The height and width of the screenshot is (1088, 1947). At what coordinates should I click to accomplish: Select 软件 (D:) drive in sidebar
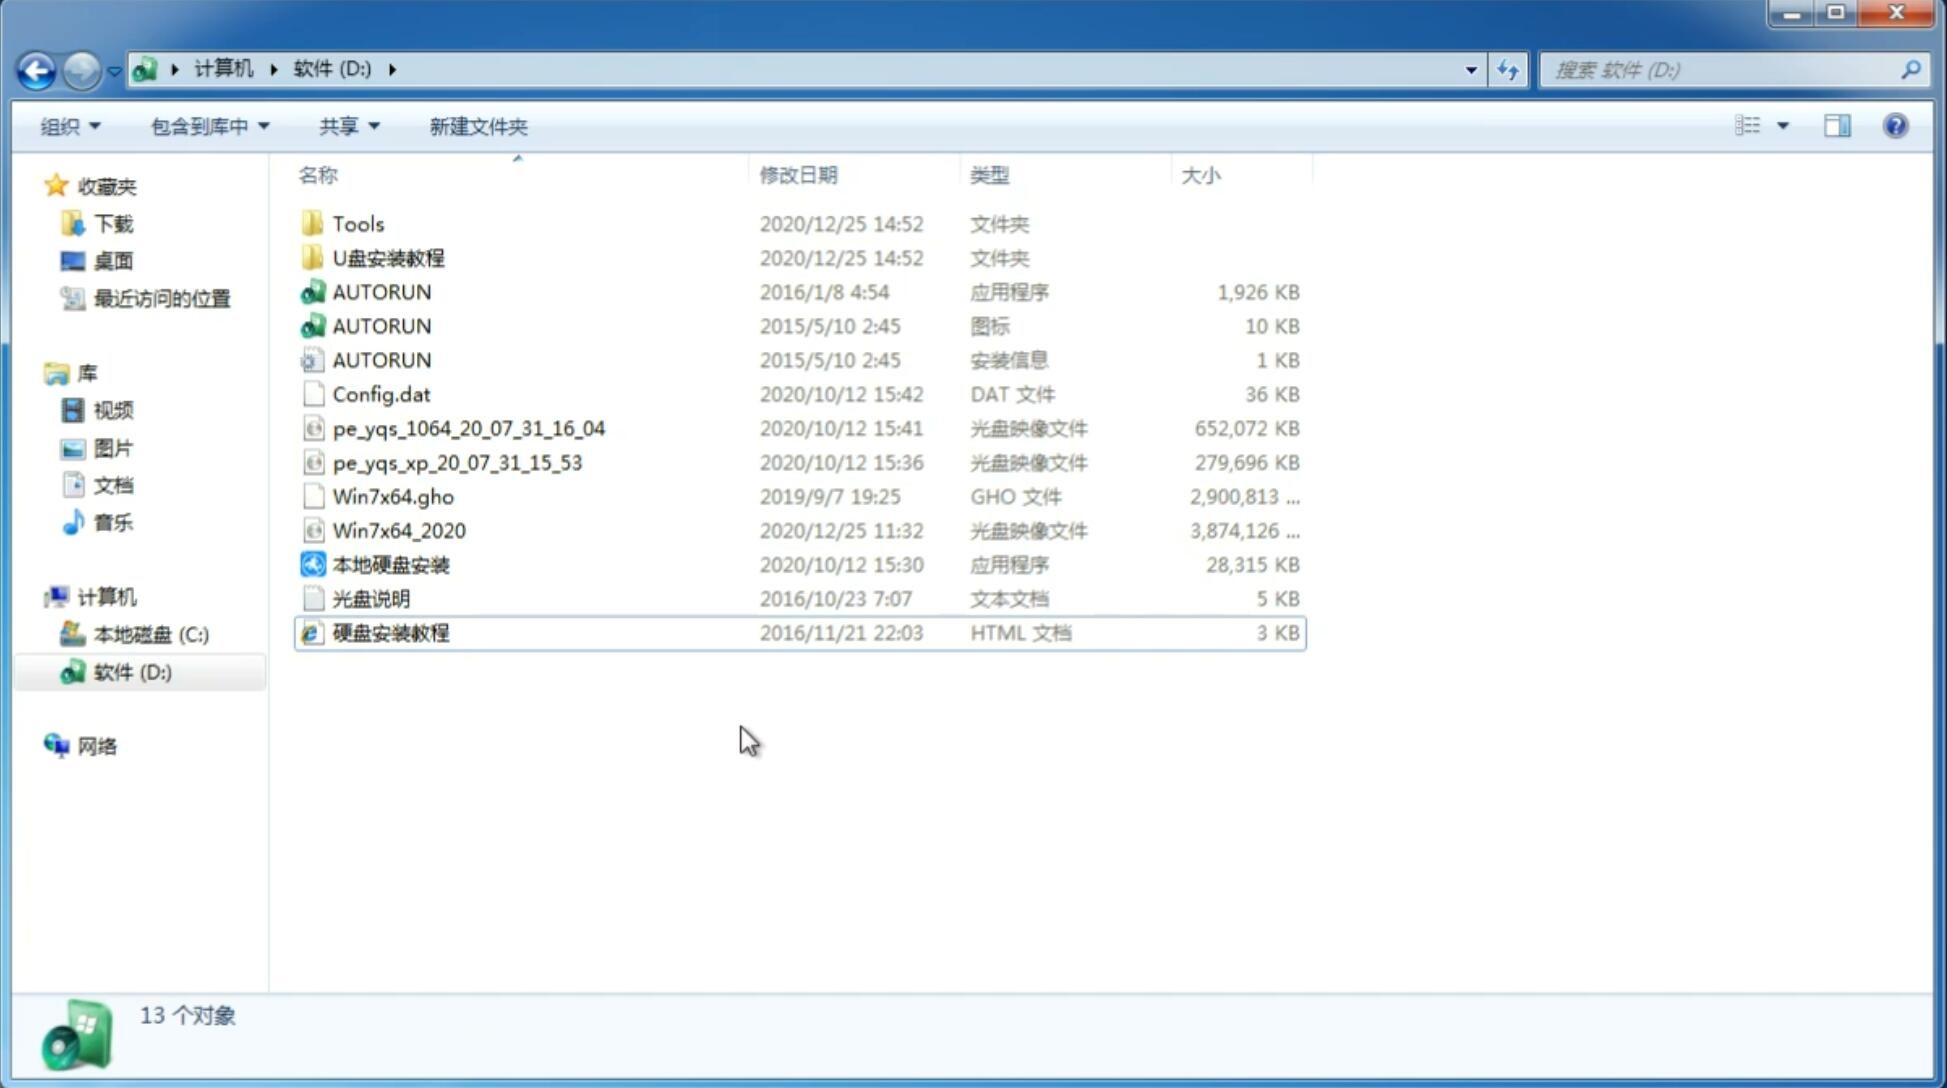click(x=131, y=672)
